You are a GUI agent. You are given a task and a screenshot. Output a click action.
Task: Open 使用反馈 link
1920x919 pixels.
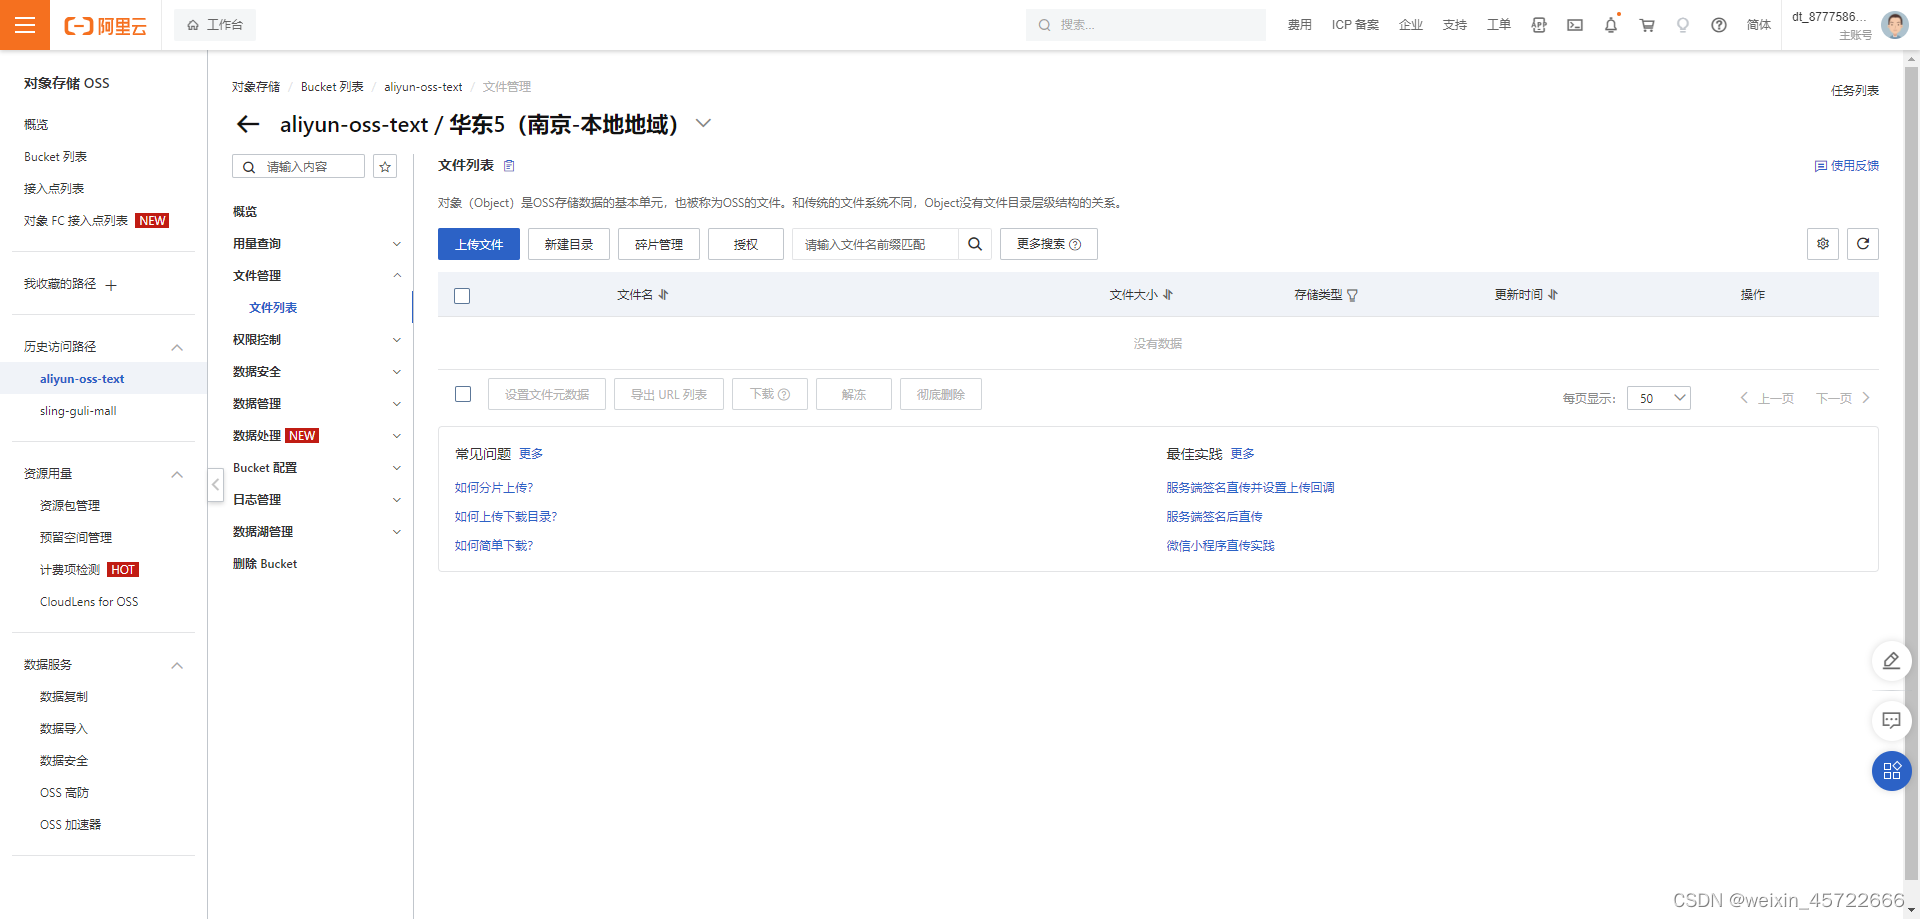[1847, 166]
